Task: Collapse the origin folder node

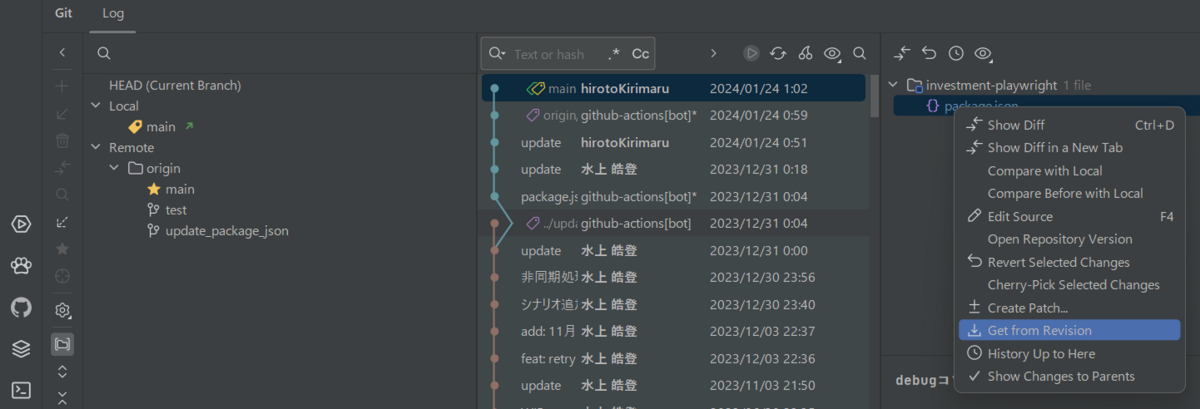Action: click(115, 168)
